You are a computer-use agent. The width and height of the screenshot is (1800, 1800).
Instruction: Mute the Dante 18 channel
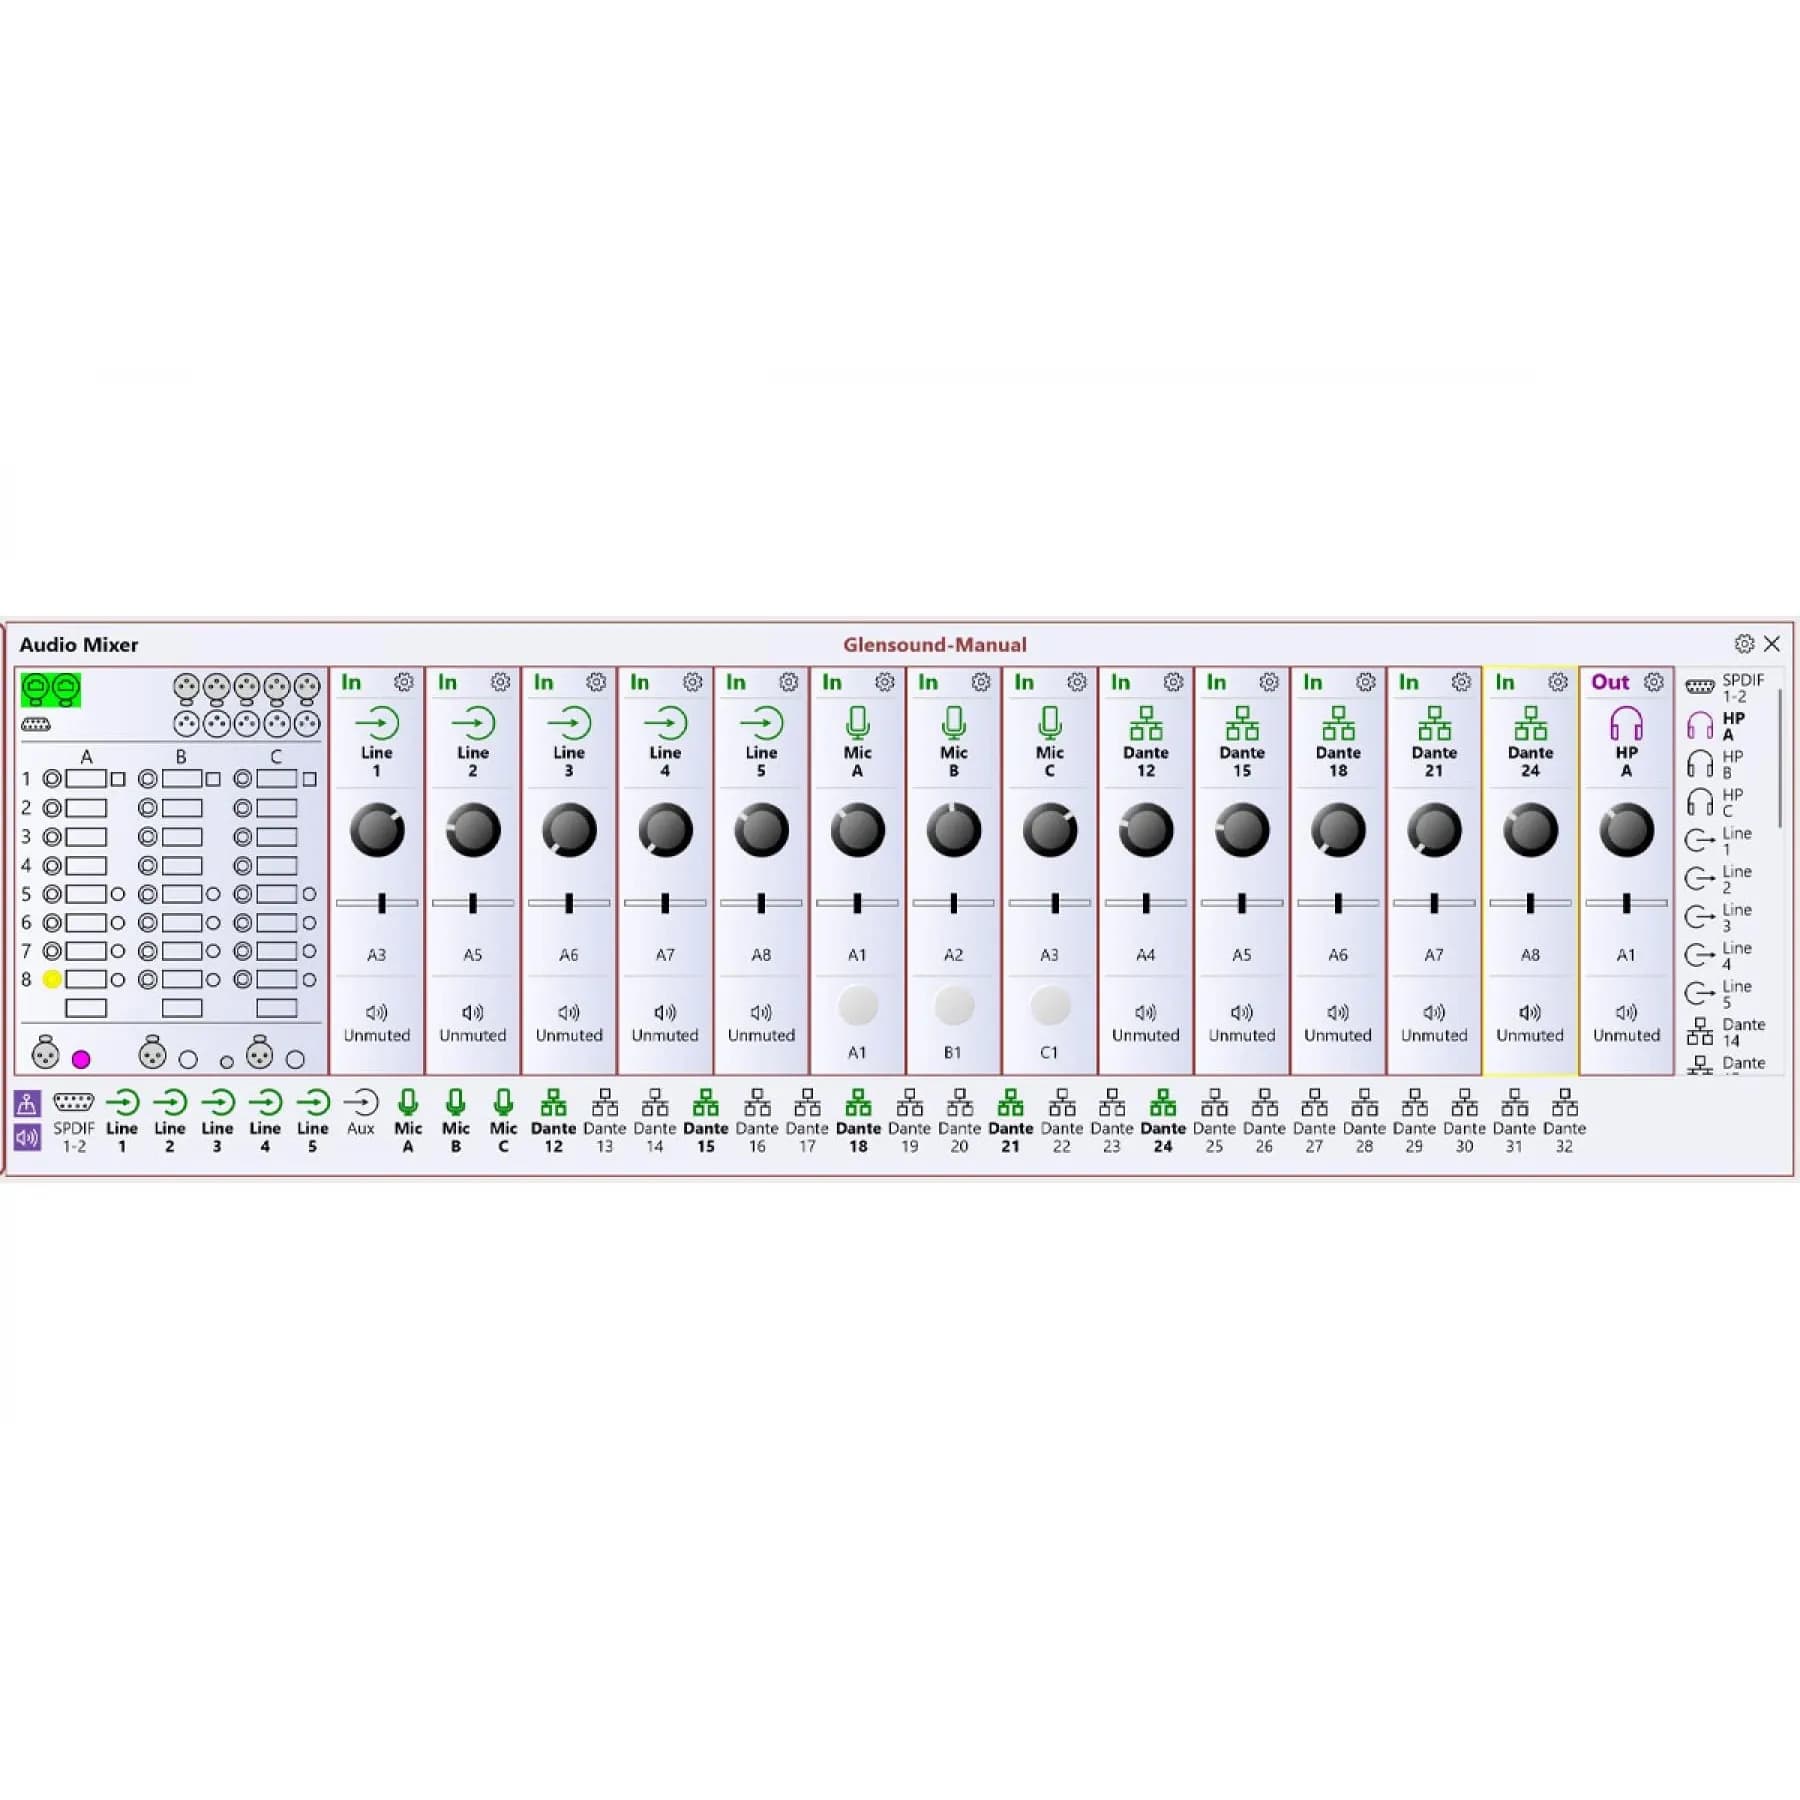pos(1338,1023)
